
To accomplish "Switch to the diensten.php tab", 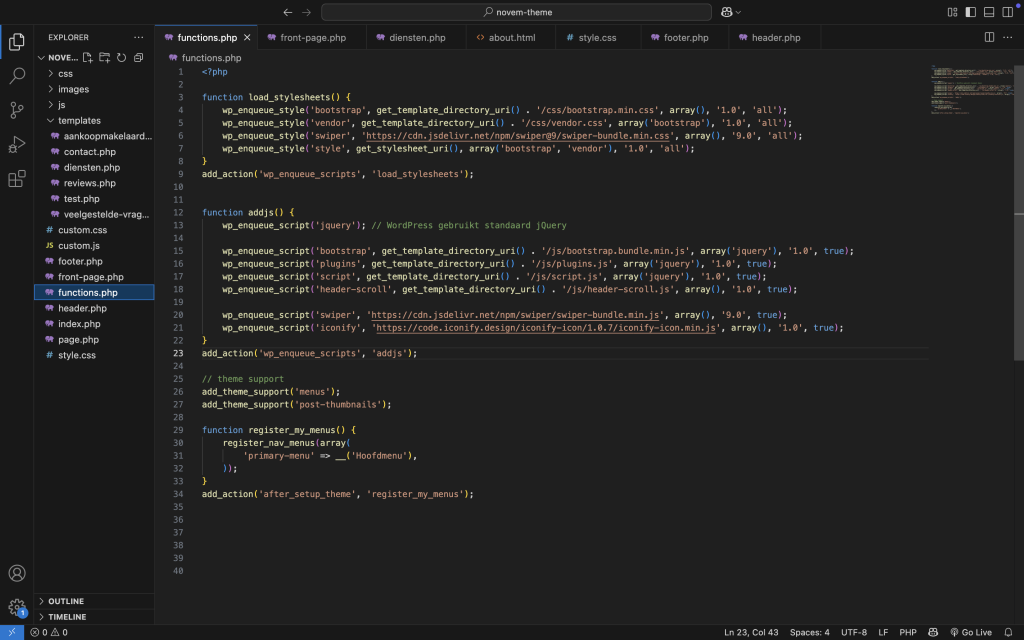I will point(417,38).
